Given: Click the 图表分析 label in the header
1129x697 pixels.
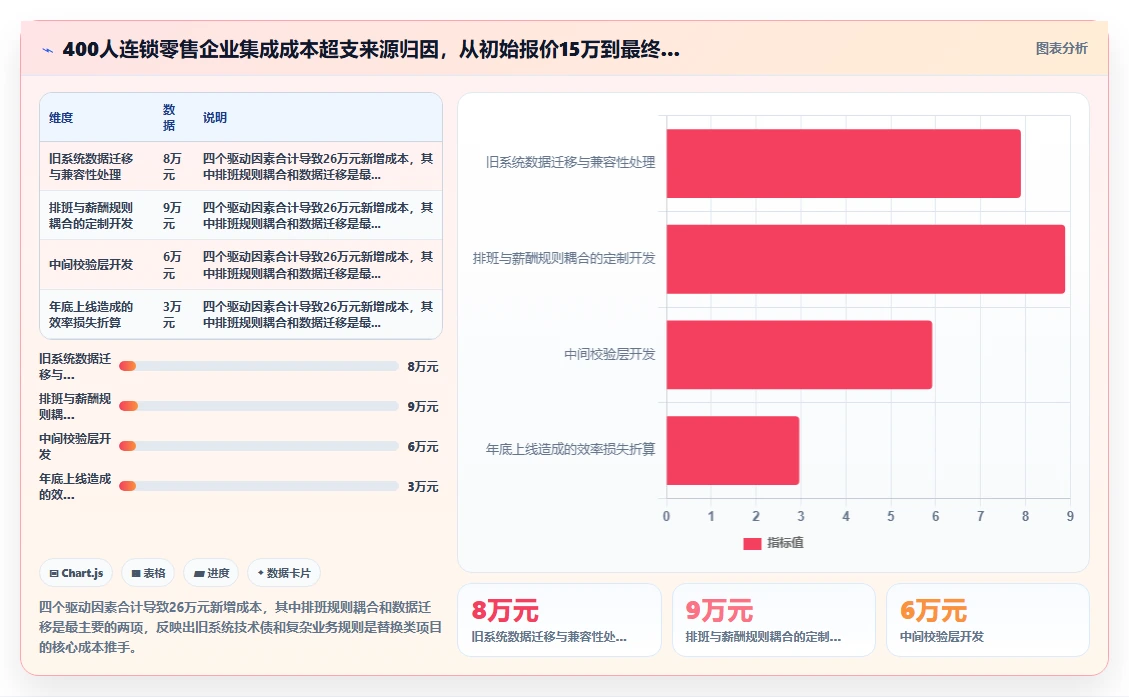Looking at the screenshot, I should pos(1061,48).
